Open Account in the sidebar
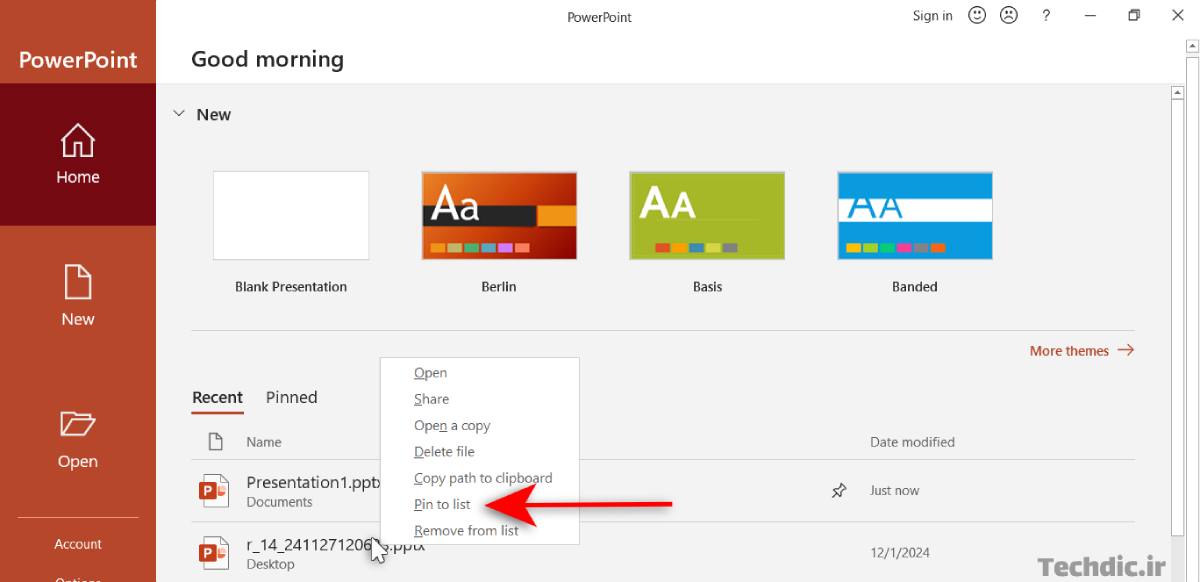Image resolution: width=1200 pixels, height=582 pixels. 78,545
